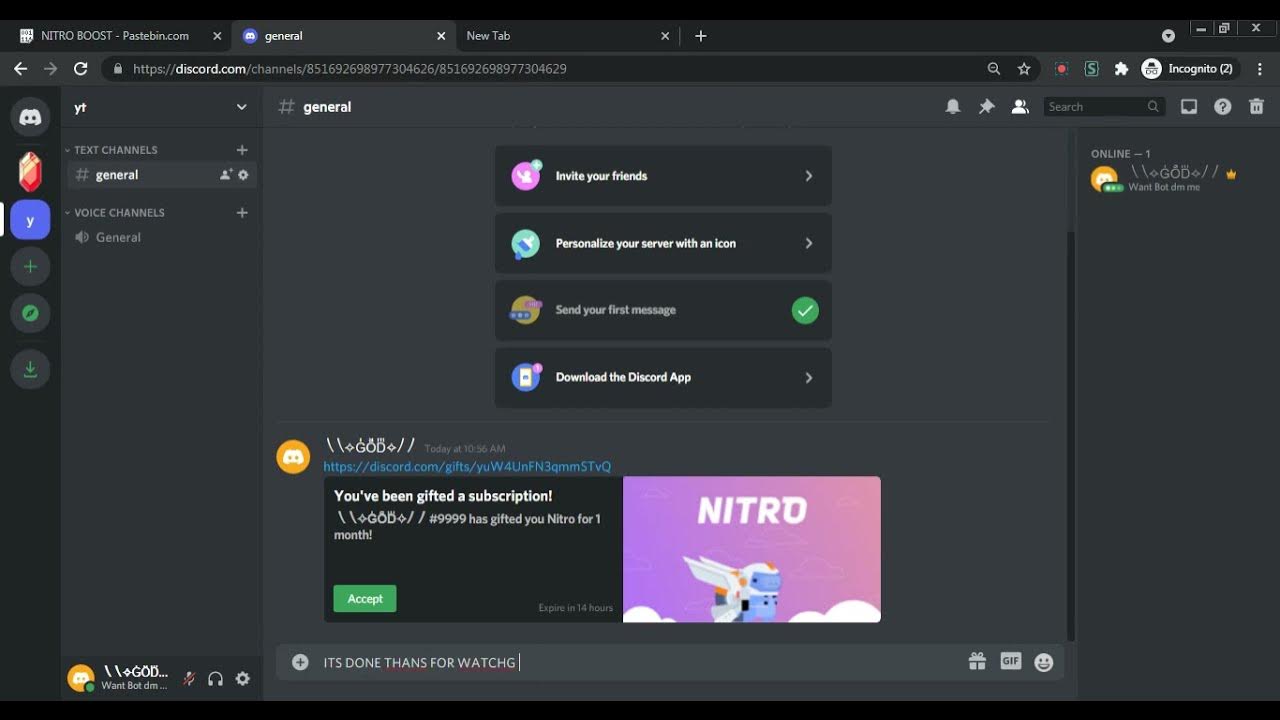Add a server with plus icon
The height and width of the screenshot is (720, 1280).
30,266
